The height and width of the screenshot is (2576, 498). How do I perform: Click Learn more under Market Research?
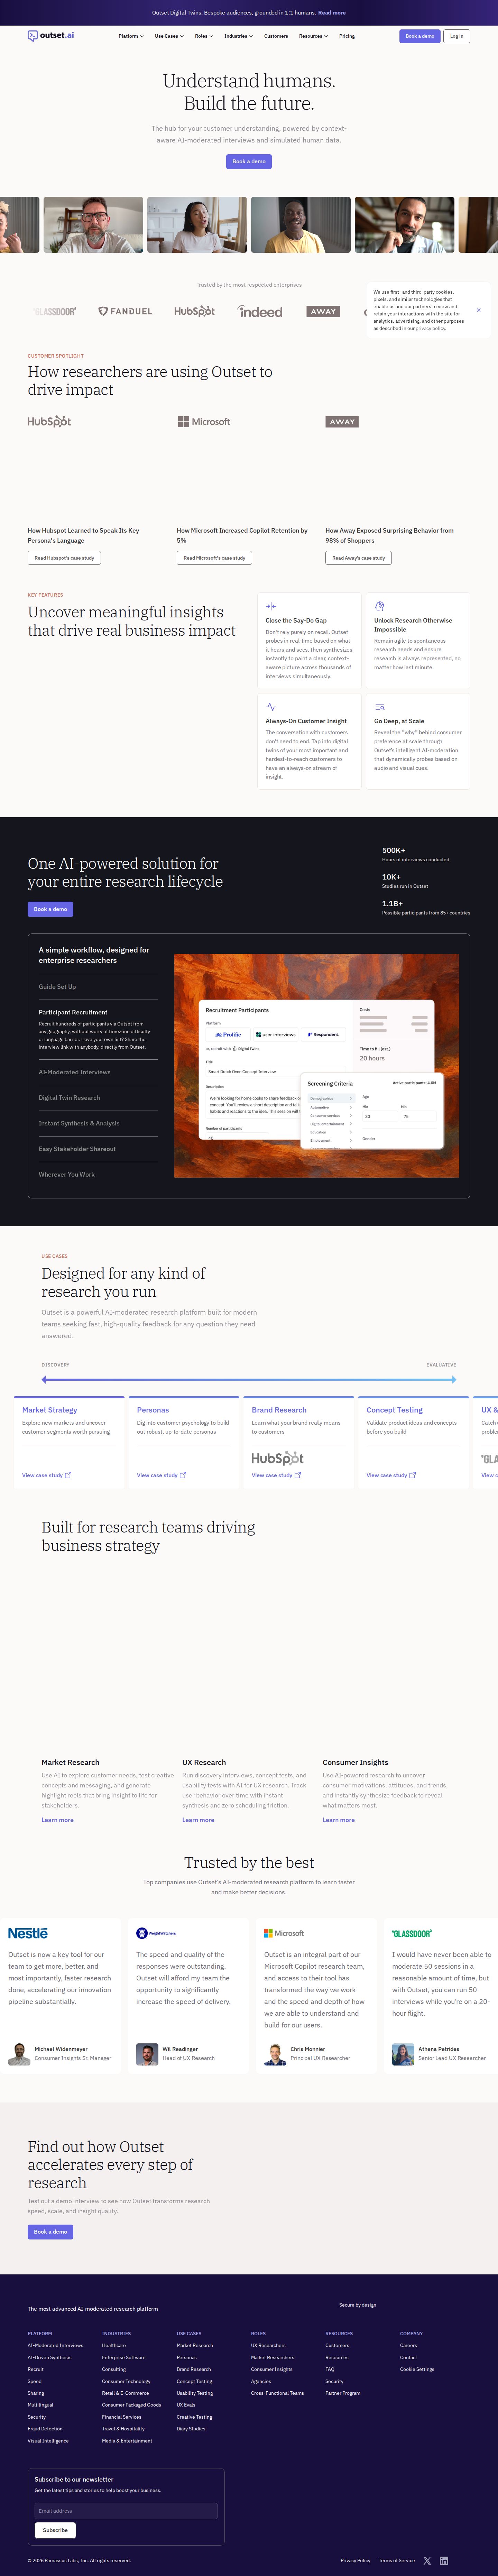(x=57, y=1820)
